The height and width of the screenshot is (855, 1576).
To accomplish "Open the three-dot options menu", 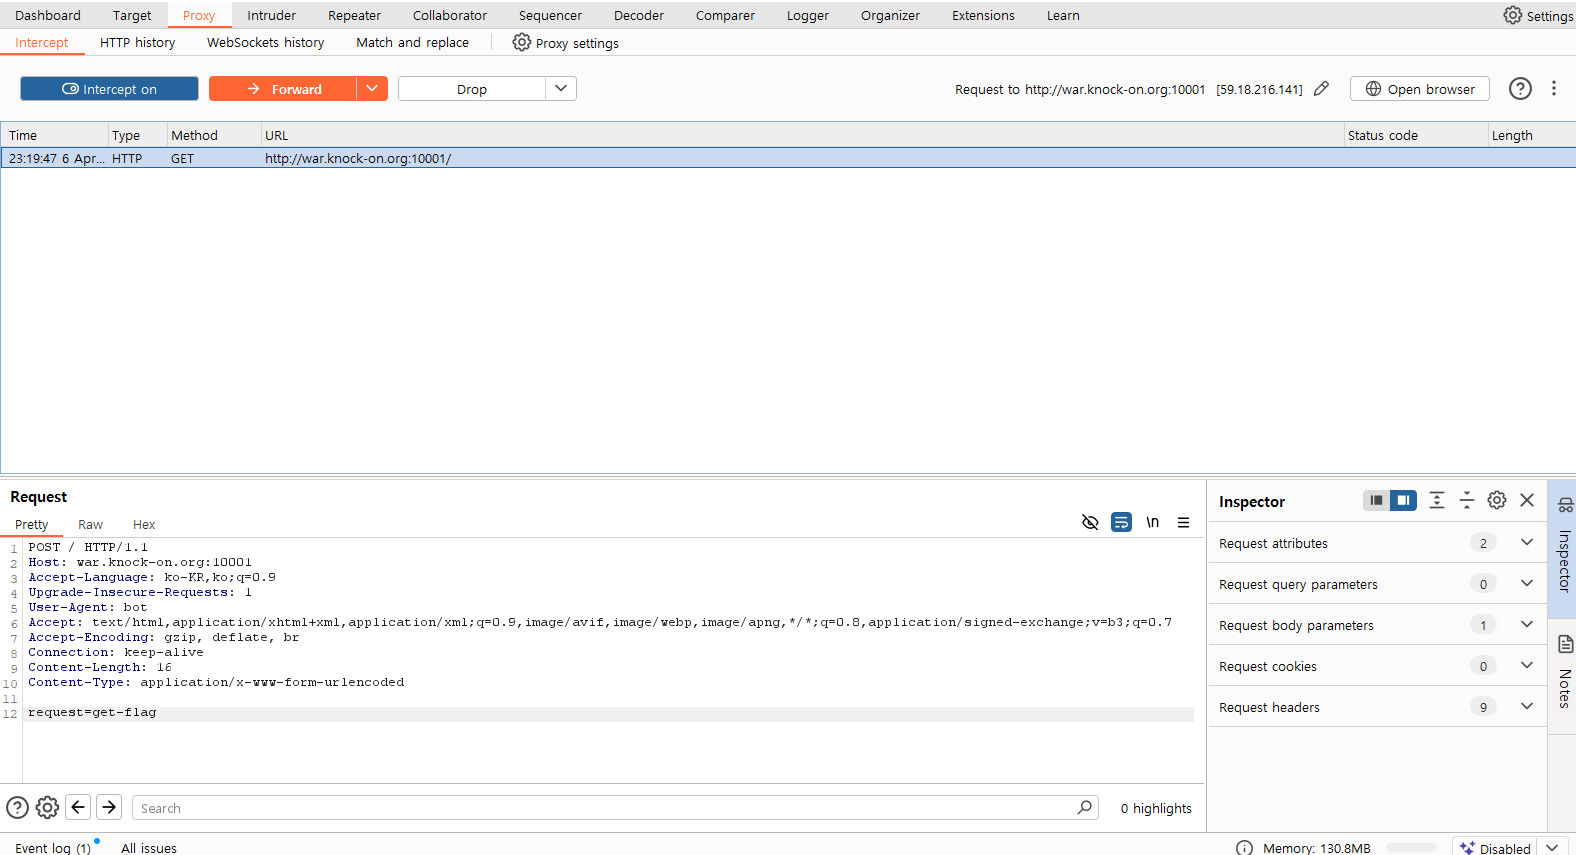I will 1554,89.
